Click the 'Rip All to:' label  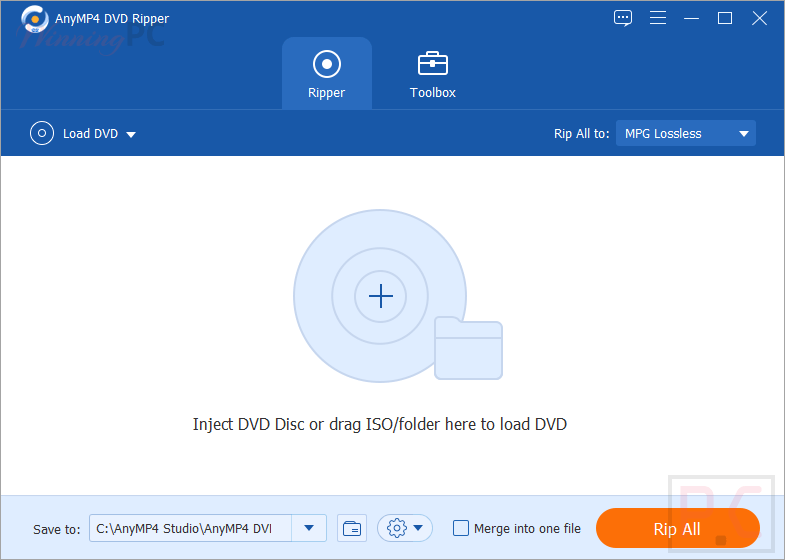point(582,134)
